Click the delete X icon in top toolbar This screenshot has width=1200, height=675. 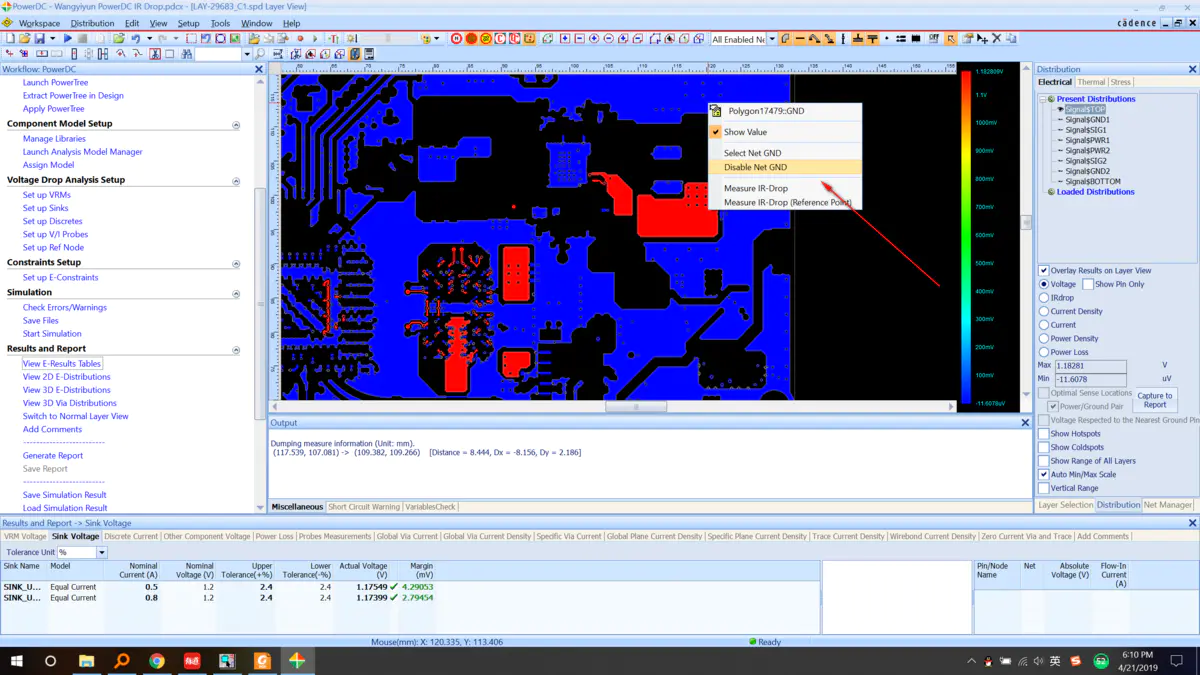tap(996, 39)
